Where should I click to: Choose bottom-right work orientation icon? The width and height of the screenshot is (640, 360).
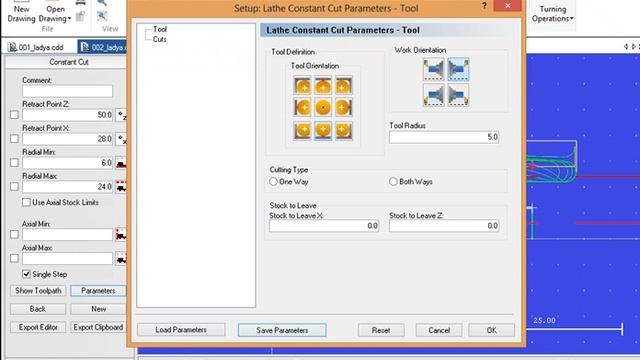pyautogui.click(x=458, y=95)
